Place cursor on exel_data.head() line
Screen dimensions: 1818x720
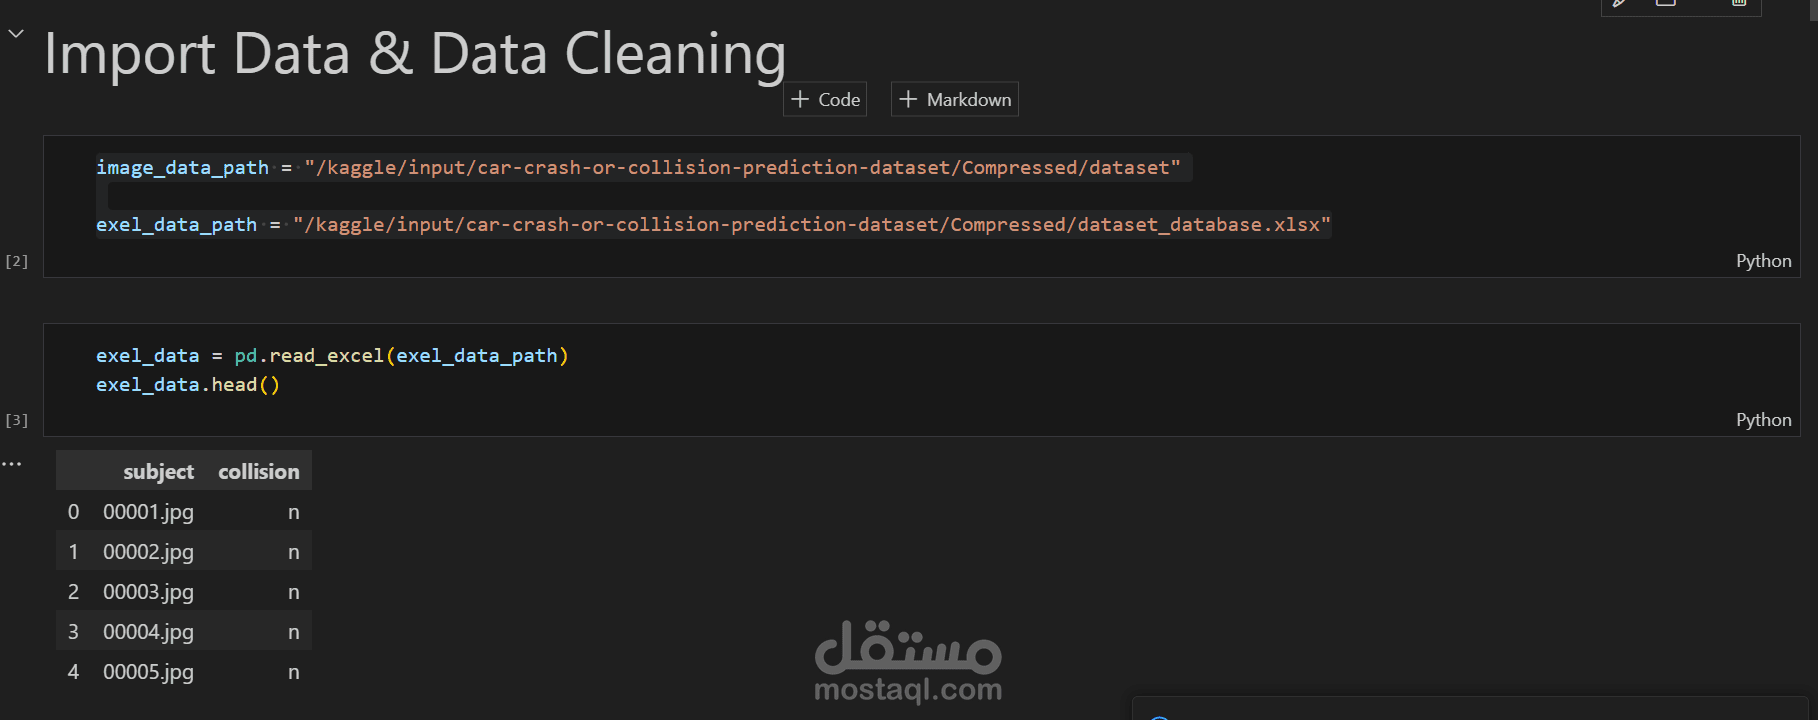pyautogui.click(x=188, y=385)
